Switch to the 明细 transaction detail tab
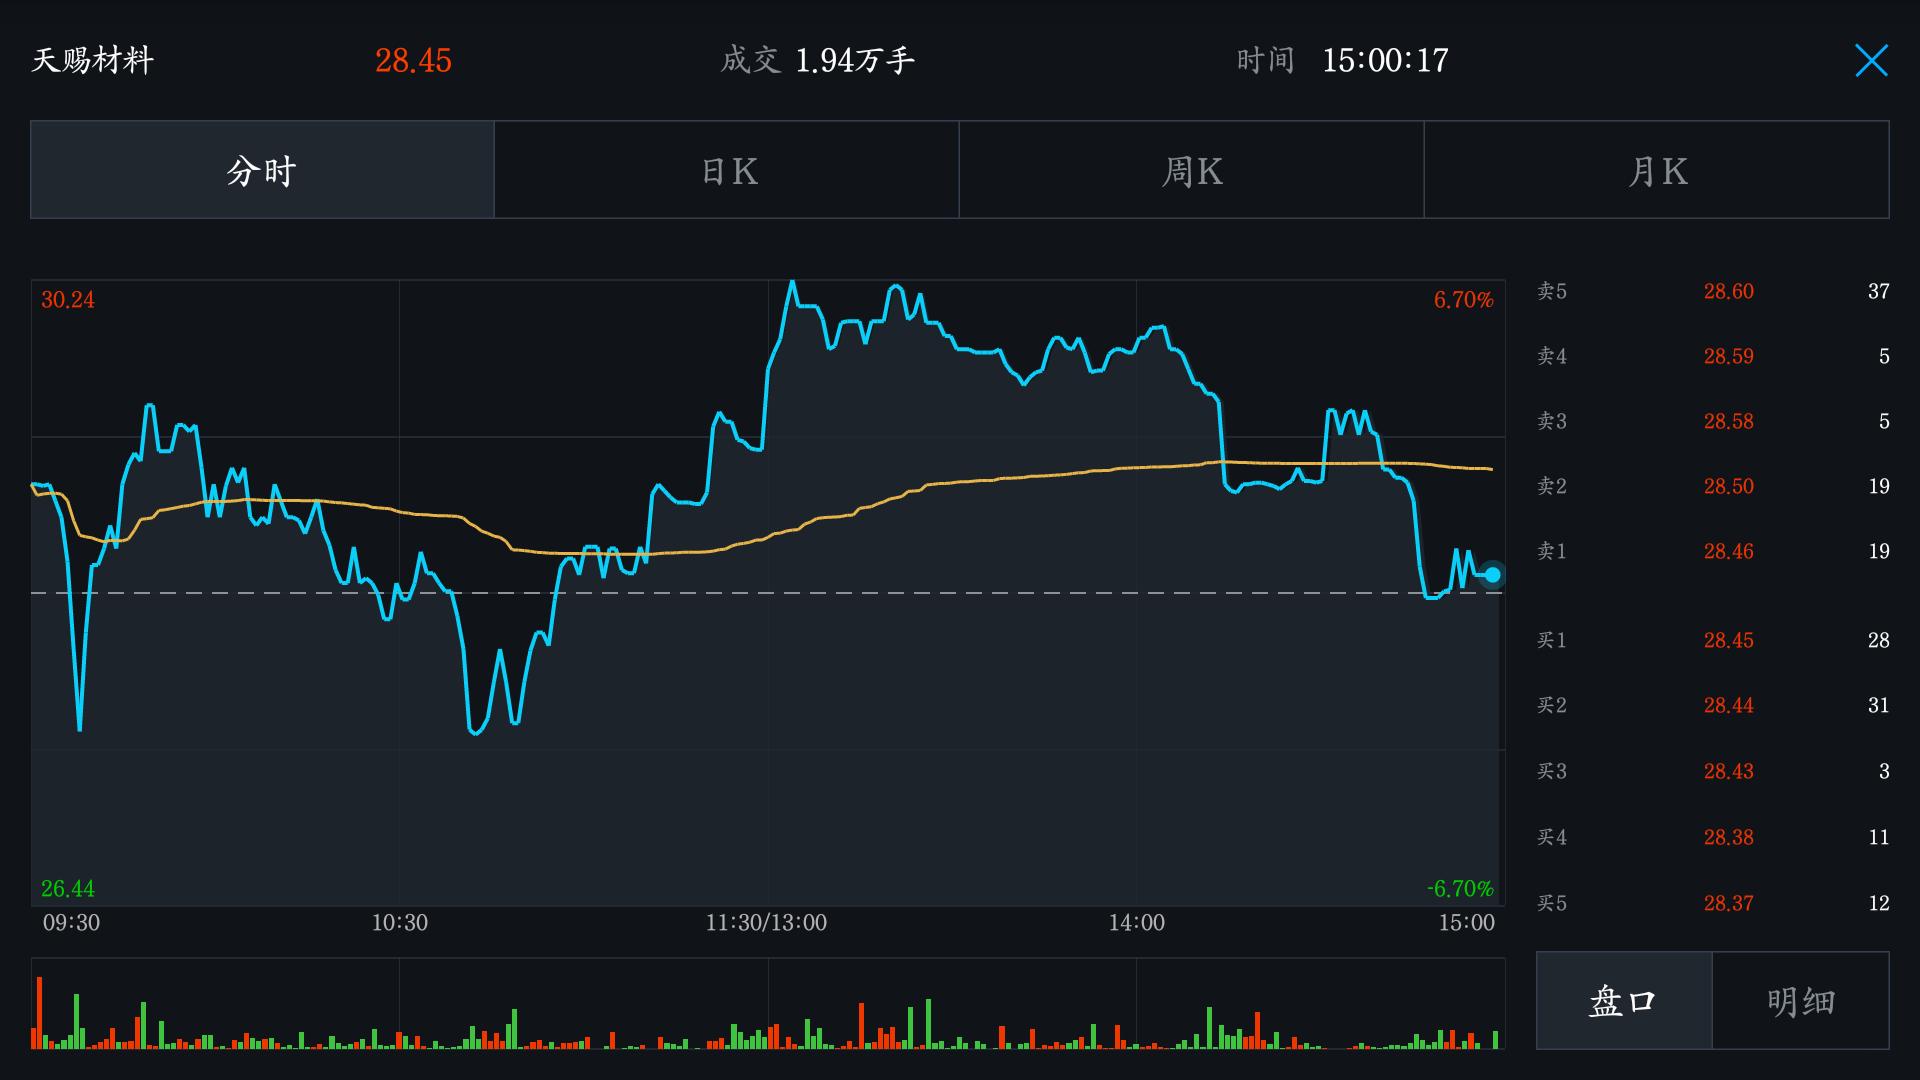Screen dimensions: 1920x1080 pyautogui.click(x=1800, y=1000)
